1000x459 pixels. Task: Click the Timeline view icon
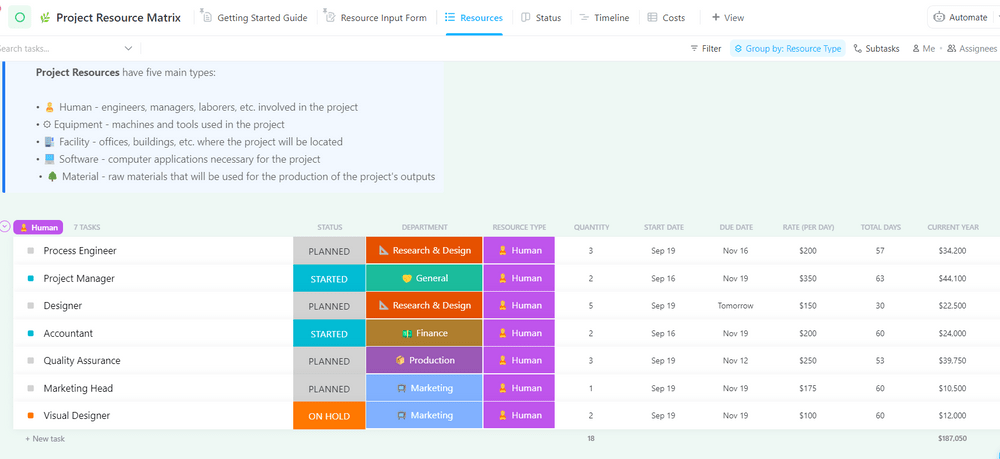584,17
